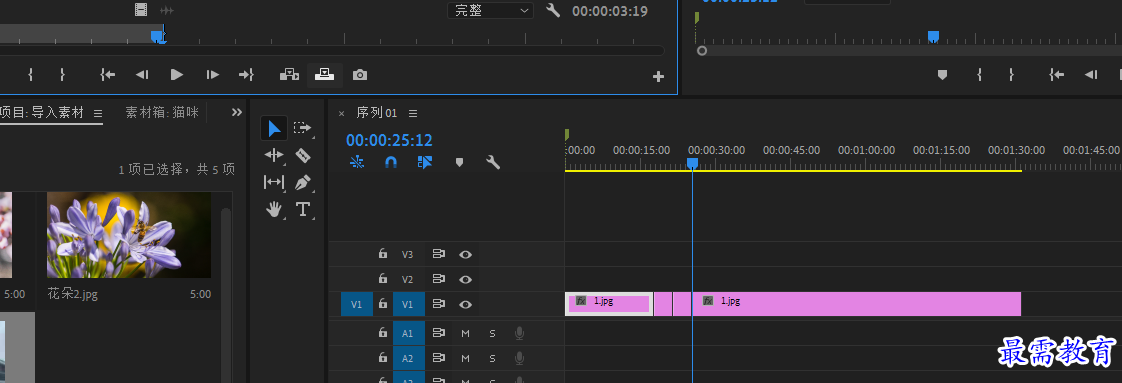Play the clip in Source Monitor
Viewport: 1122px width, 383px height.
click(177, 74)
